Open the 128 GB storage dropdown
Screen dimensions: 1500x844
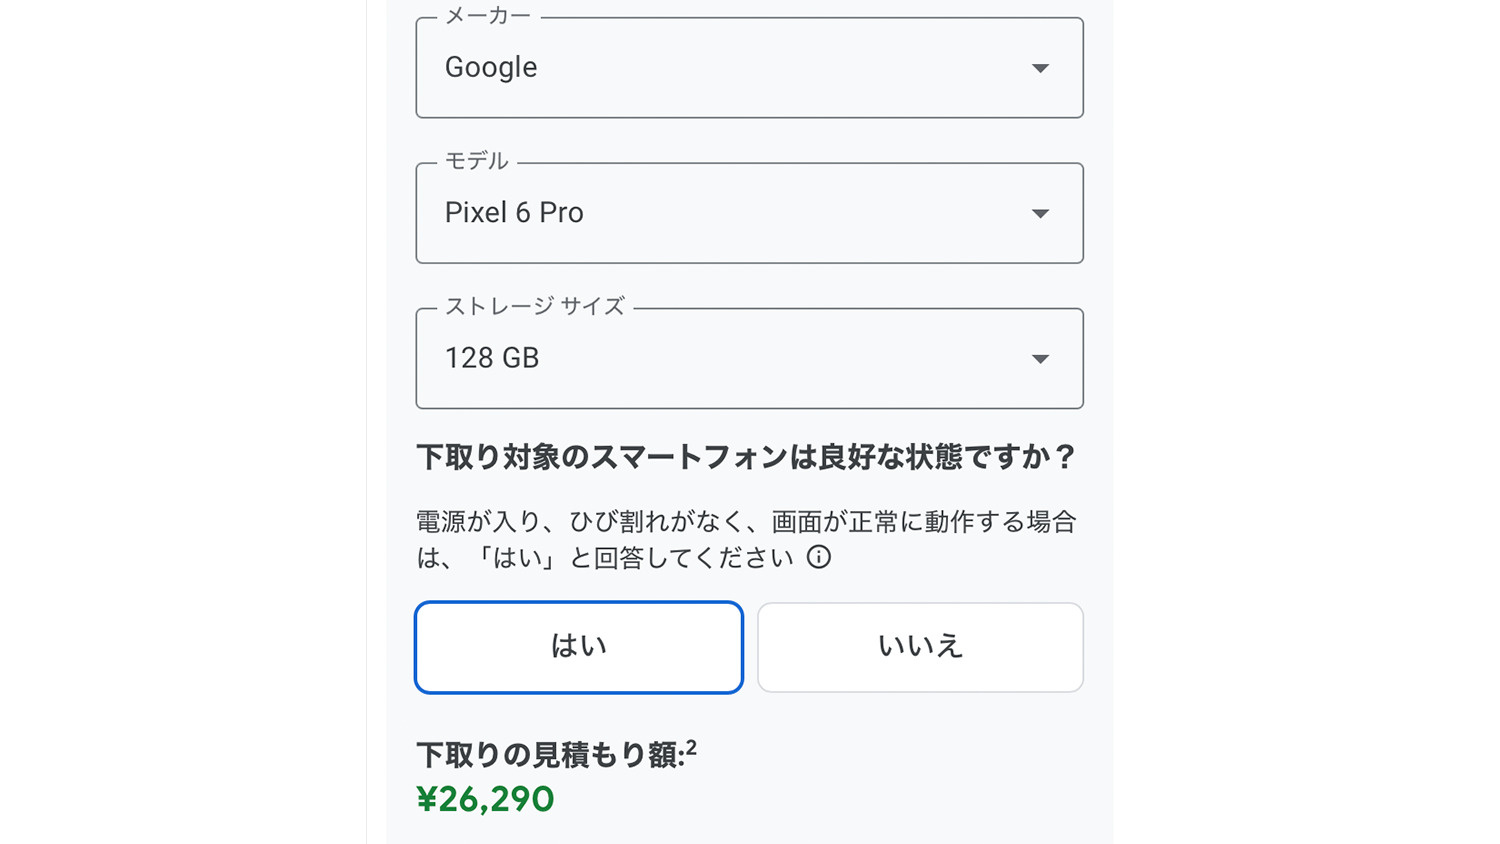(749, 359)
